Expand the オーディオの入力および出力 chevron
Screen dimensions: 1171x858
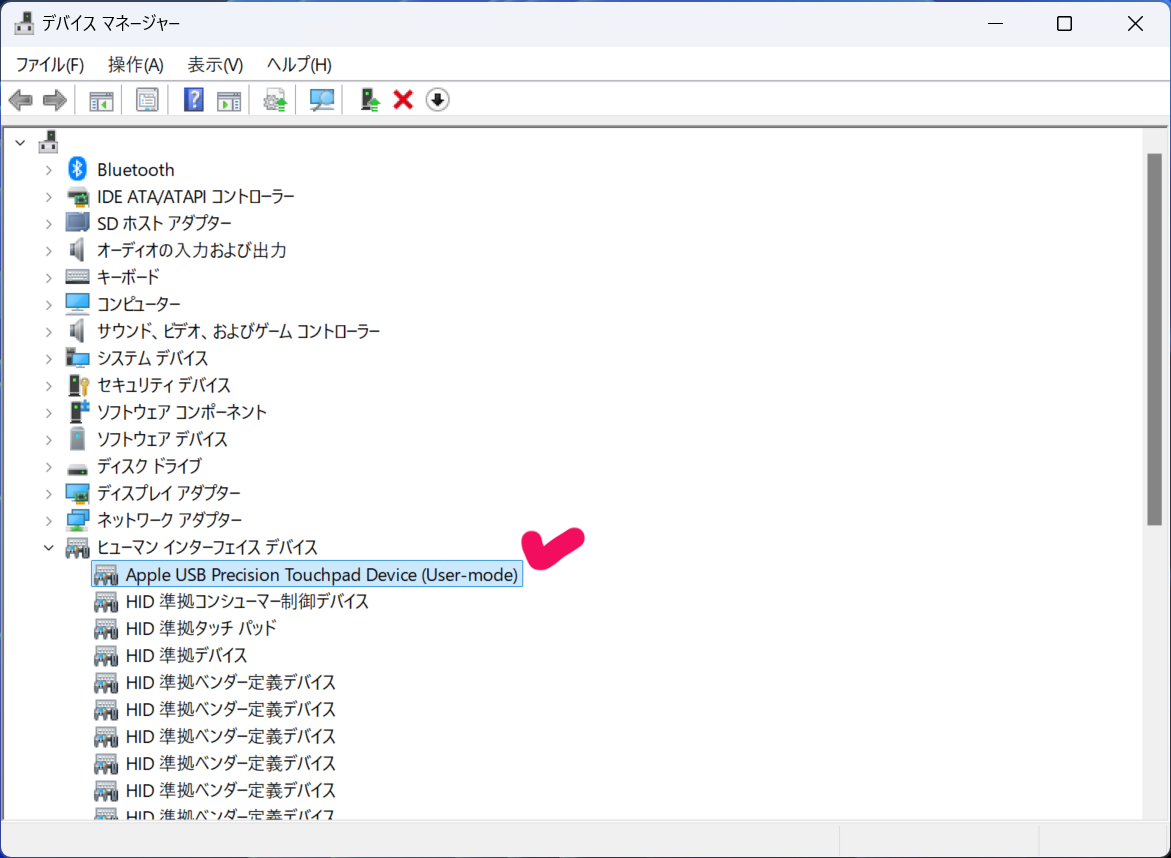click(49, 251)
